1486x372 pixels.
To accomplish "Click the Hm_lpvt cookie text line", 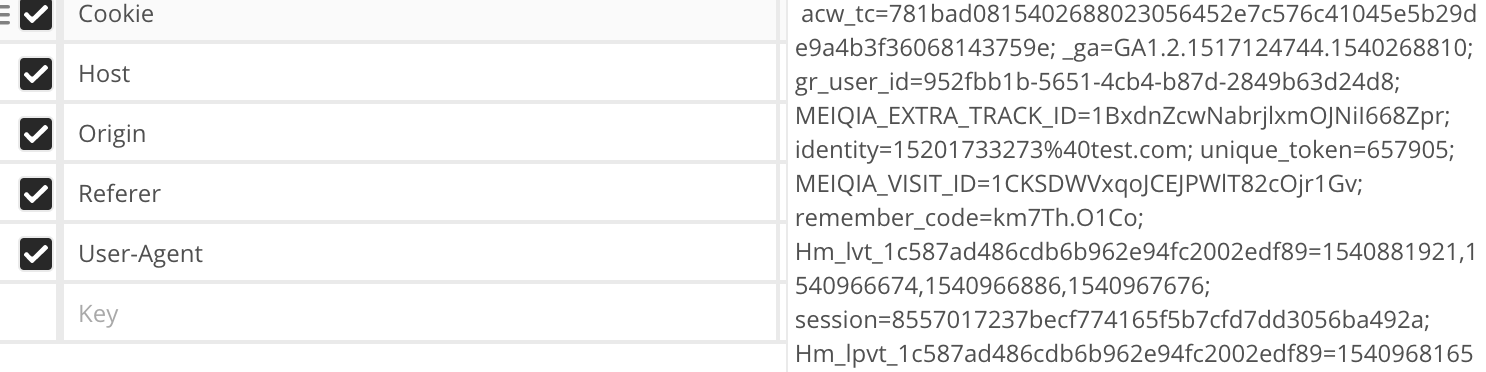I will 1134,354.
